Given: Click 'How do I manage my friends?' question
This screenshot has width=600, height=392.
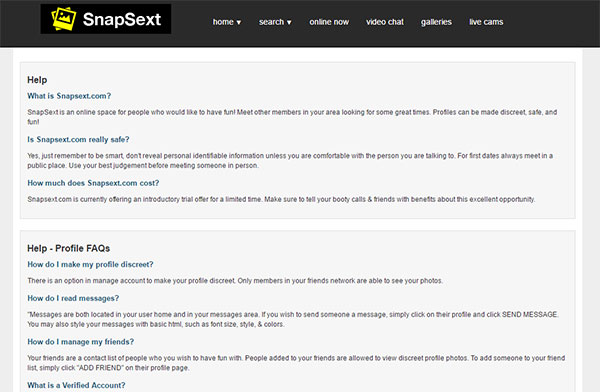Looking at the screenshot, I should point(80,342).
